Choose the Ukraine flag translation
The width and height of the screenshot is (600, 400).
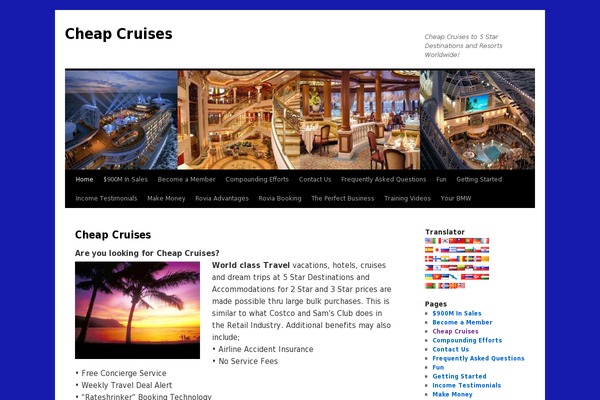[429, 277]
